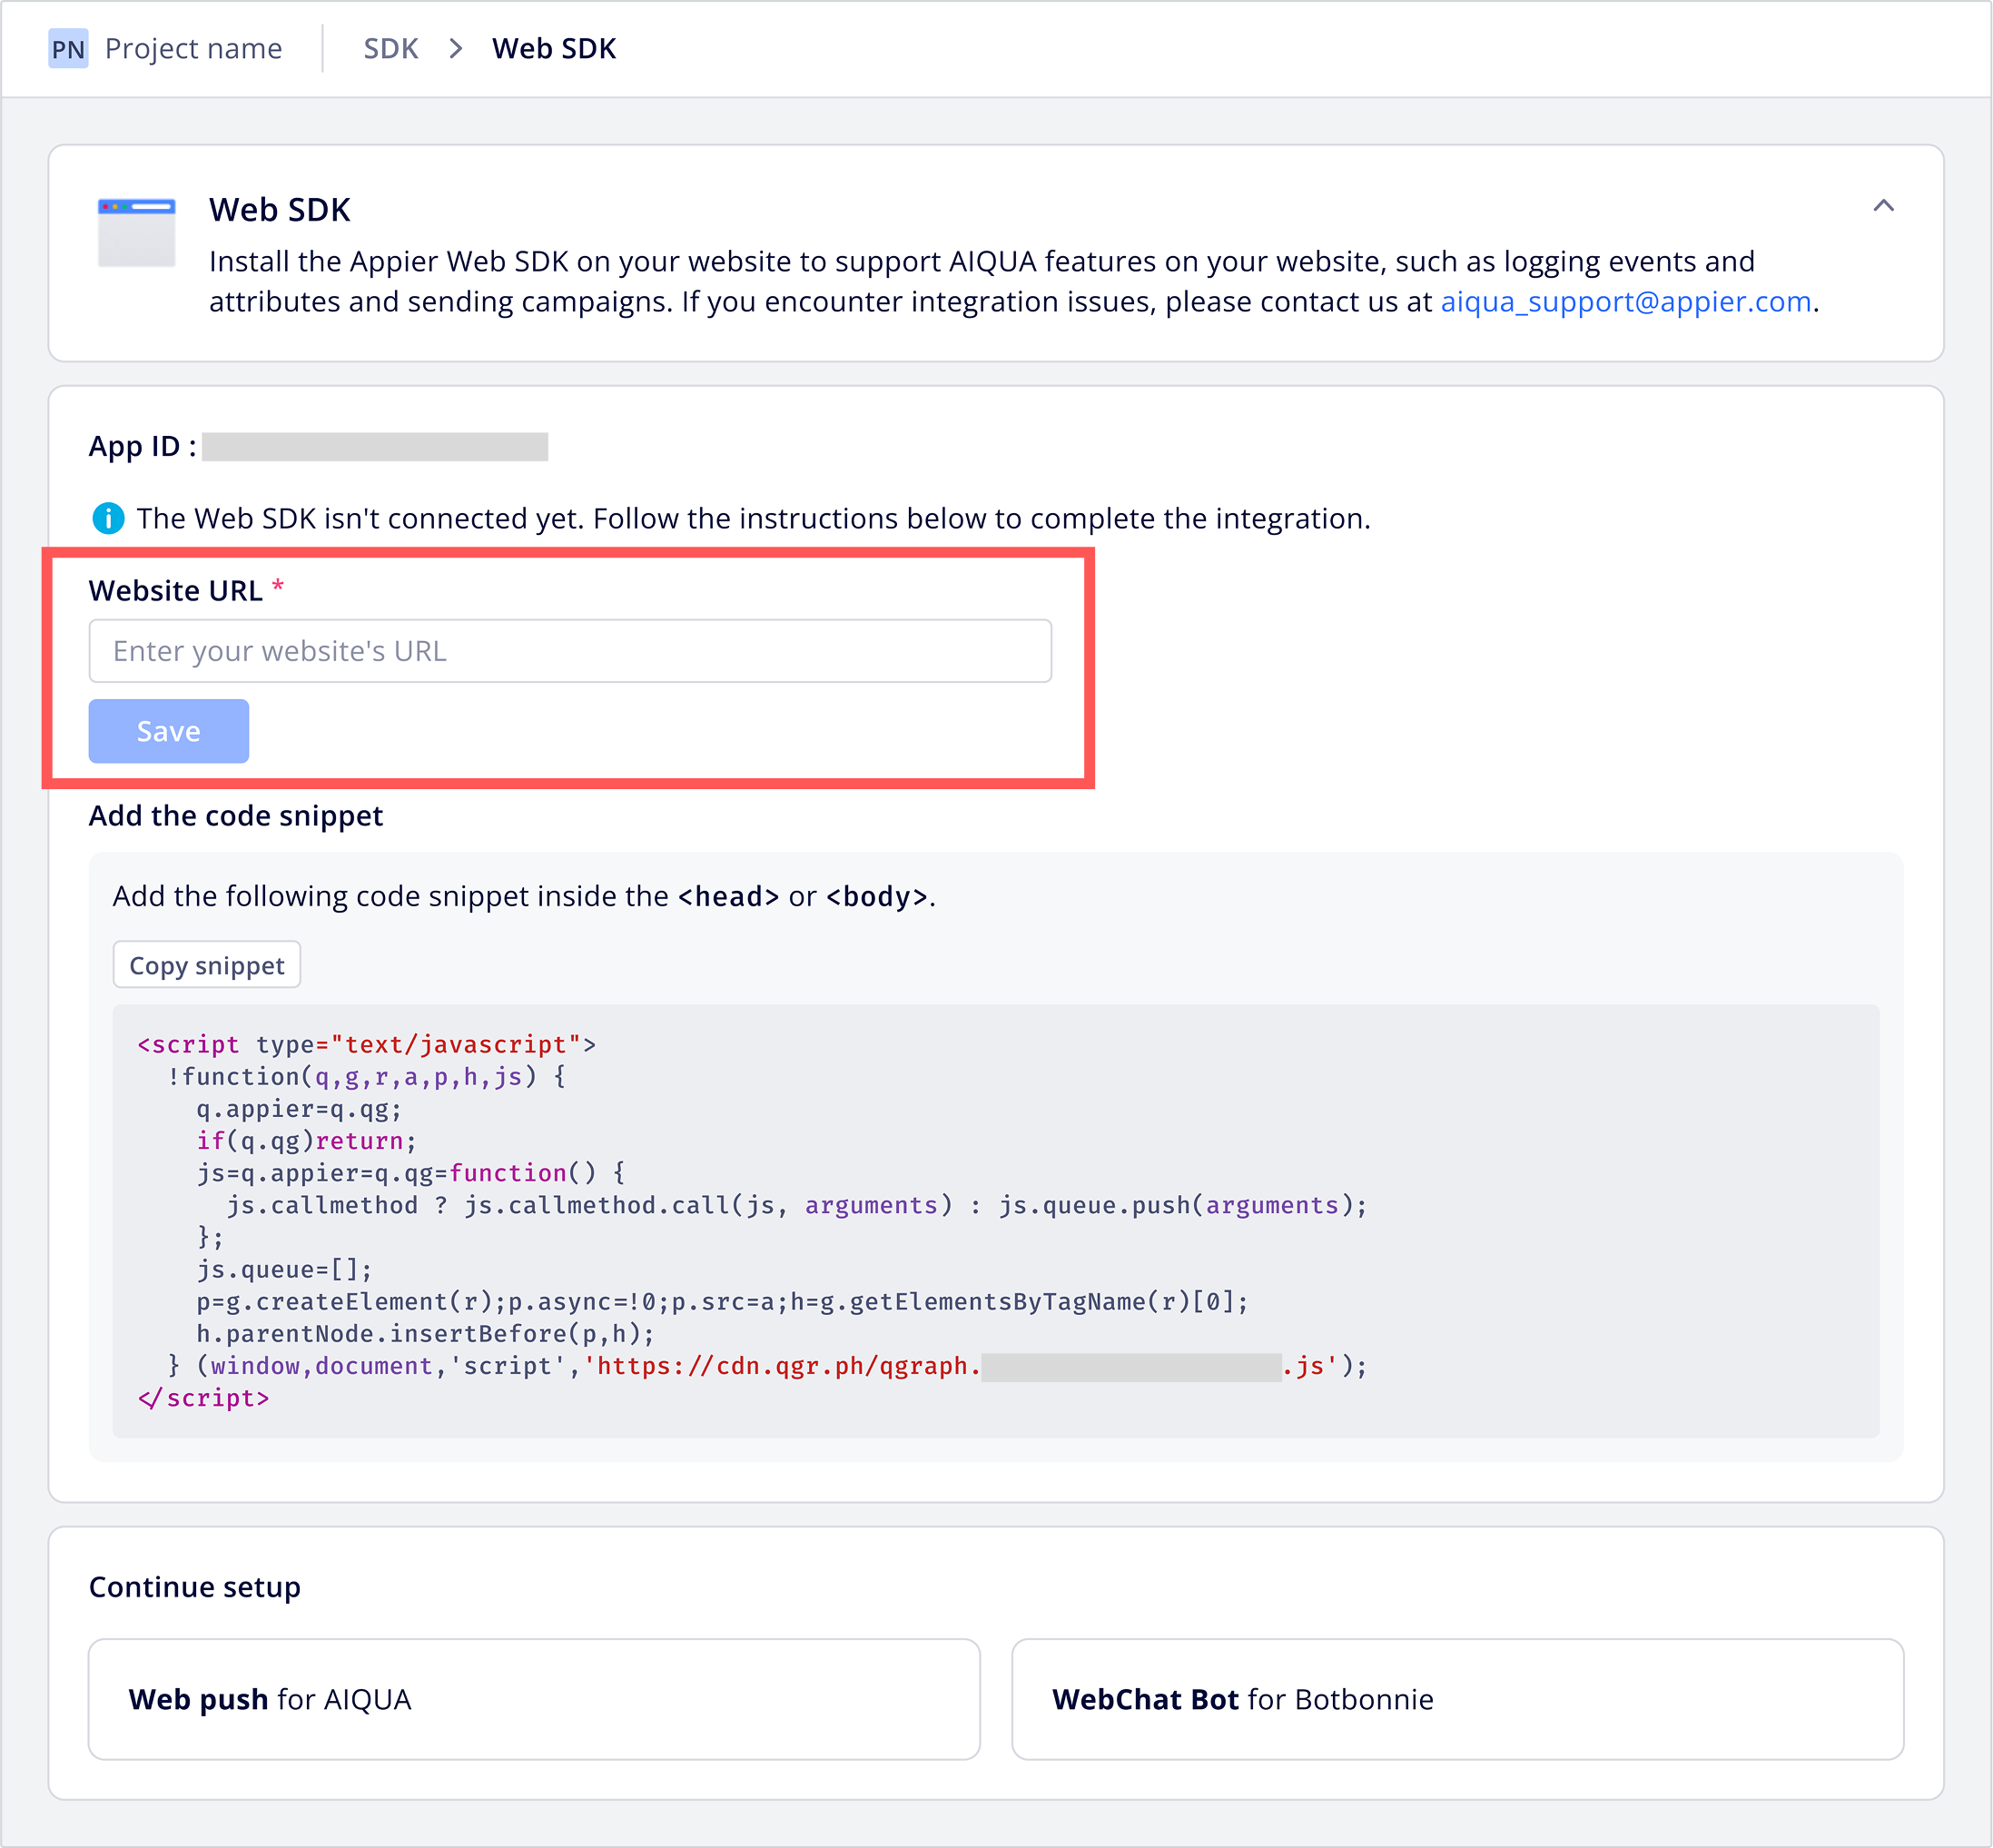The width and height of the screenshot is (1993, 1848).
Task: Open WebChat Bot for Botbonnie setup
Action: point(1456,1699)
